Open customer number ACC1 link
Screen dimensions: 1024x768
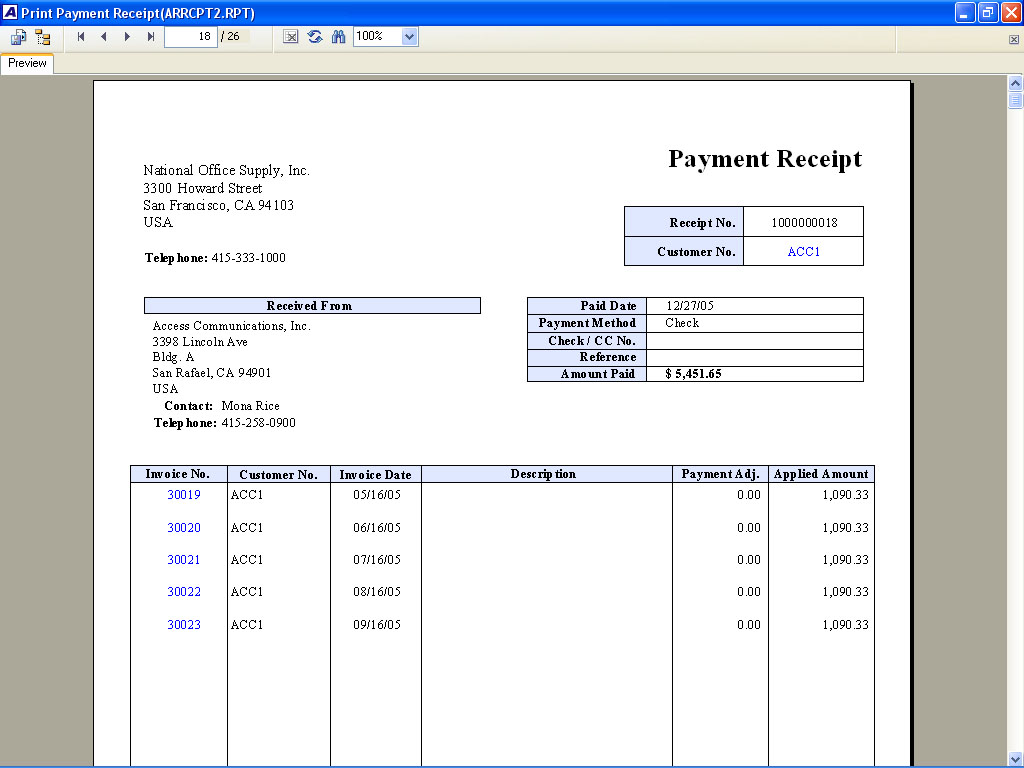803,252
